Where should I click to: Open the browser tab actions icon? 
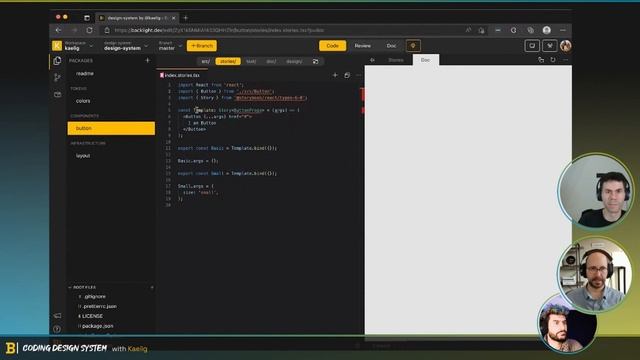point(87,18)
